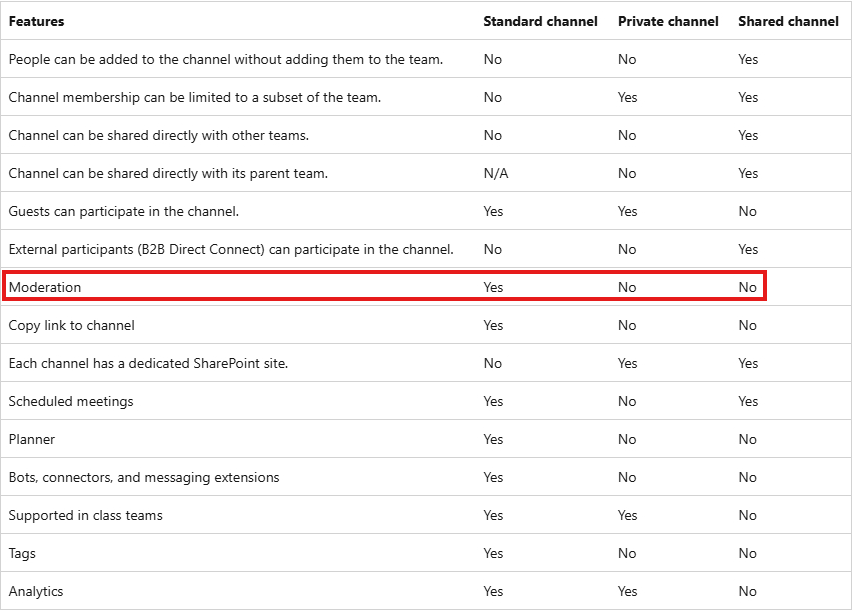The height and width of the screenshot is (610, 854).
Task: Click the Features column header
Action: (x=36, y=21)
